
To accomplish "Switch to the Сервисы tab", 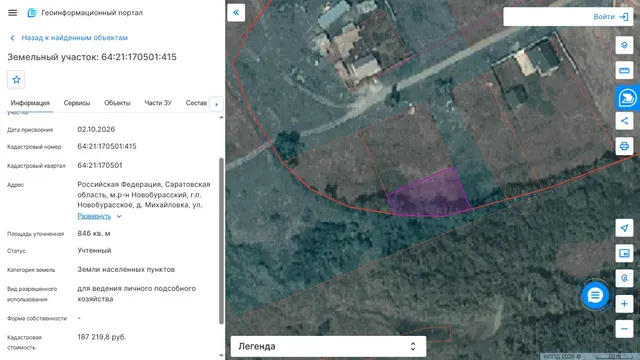I will pyautogui.click(x=77, y=103).
